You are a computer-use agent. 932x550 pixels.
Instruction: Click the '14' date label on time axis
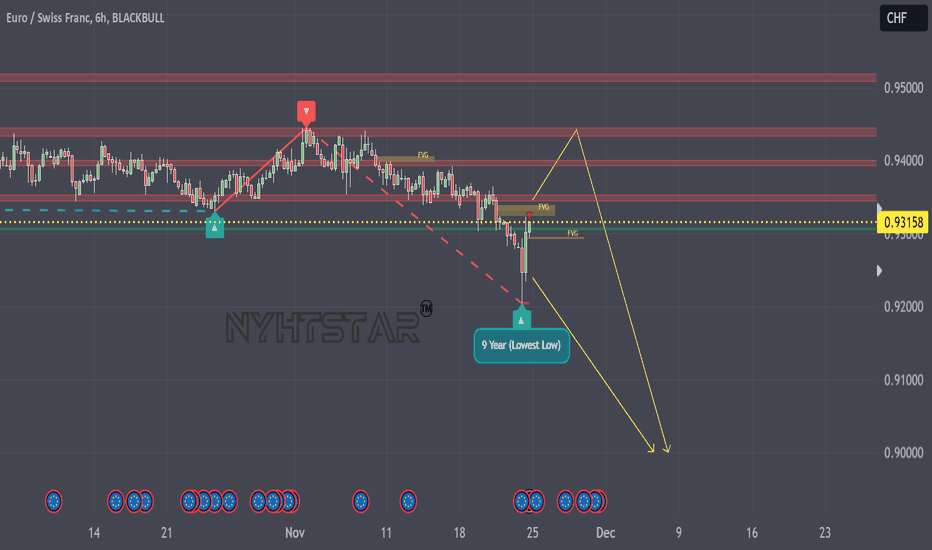(94, 533)
